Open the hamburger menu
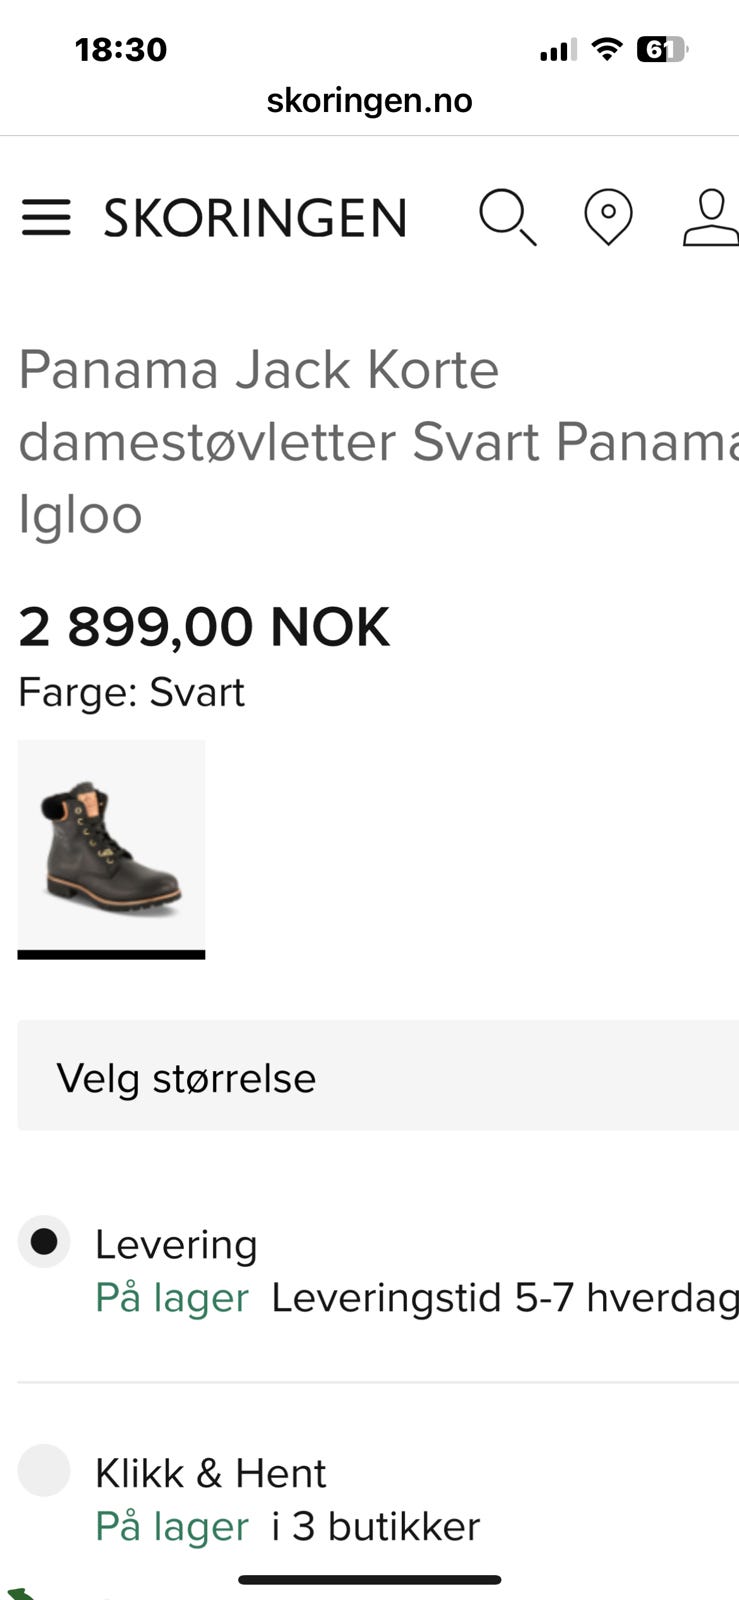 (46, 217)
